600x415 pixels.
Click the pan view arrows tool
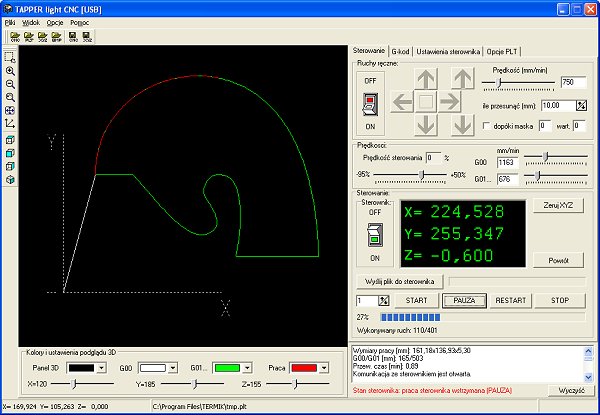point(10,111)
